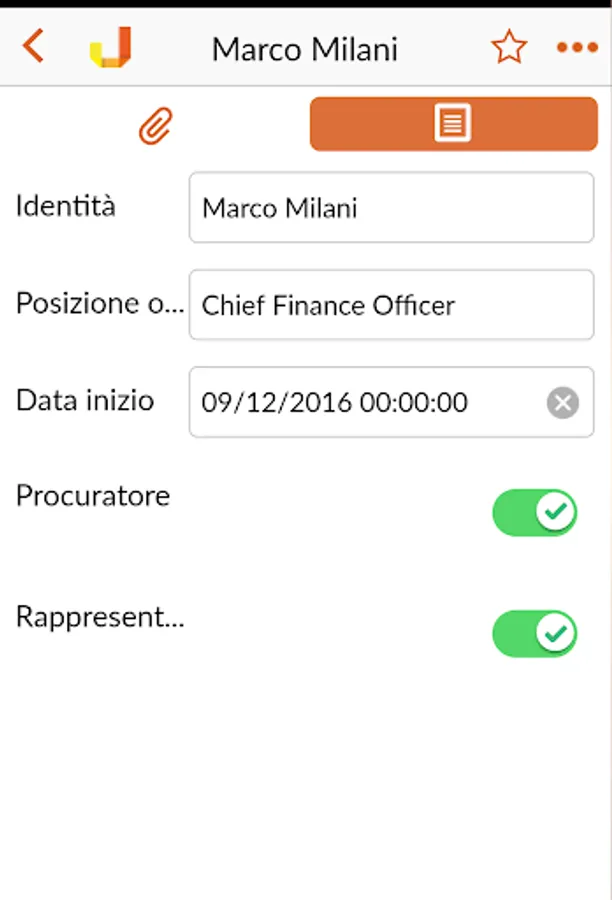Tap the Data inizio label
The width and height of the screenshot is (612, 900).
click(85, 400)
